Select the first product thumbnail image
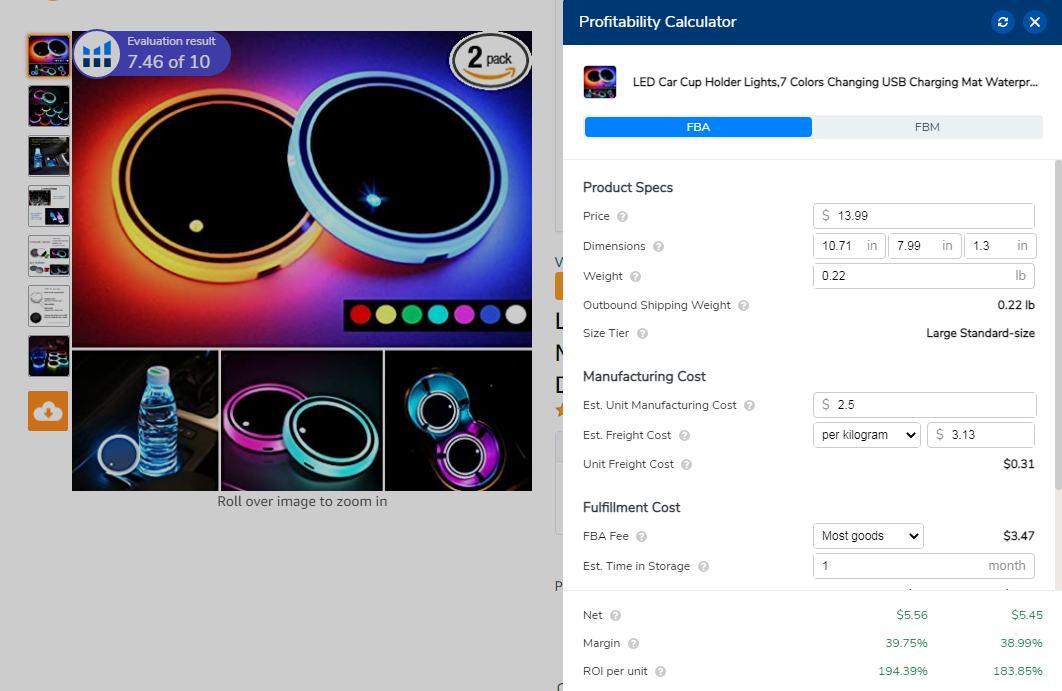The width and height of the screenshot is (1062, 691). click(x=48, y=56)
